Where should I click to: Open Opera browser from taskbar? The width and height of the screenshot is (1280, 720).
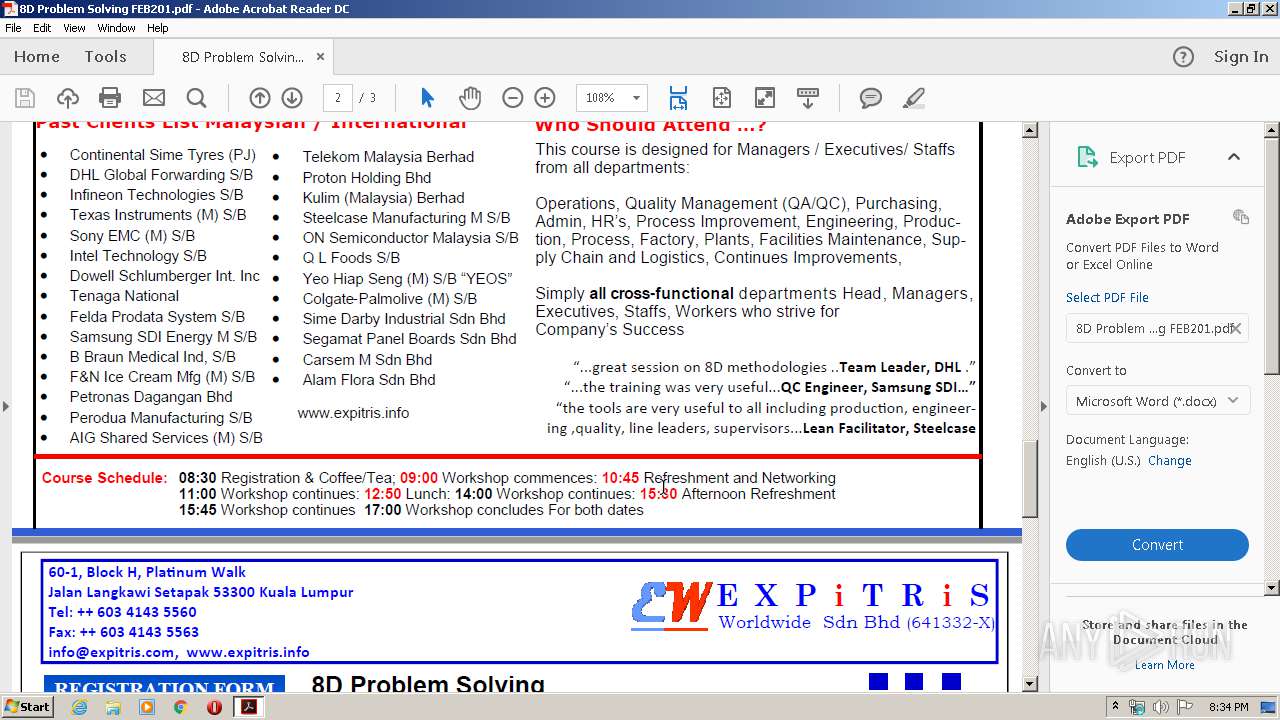coord(214,707)
